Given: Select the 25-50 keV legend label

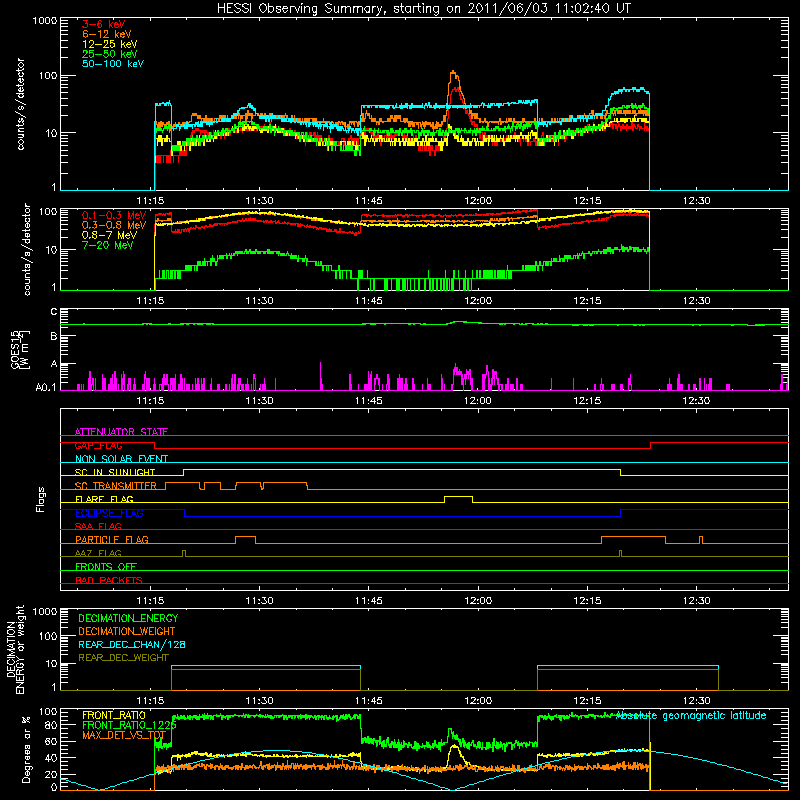Looking at the screenshot, I should click(110, 54).
